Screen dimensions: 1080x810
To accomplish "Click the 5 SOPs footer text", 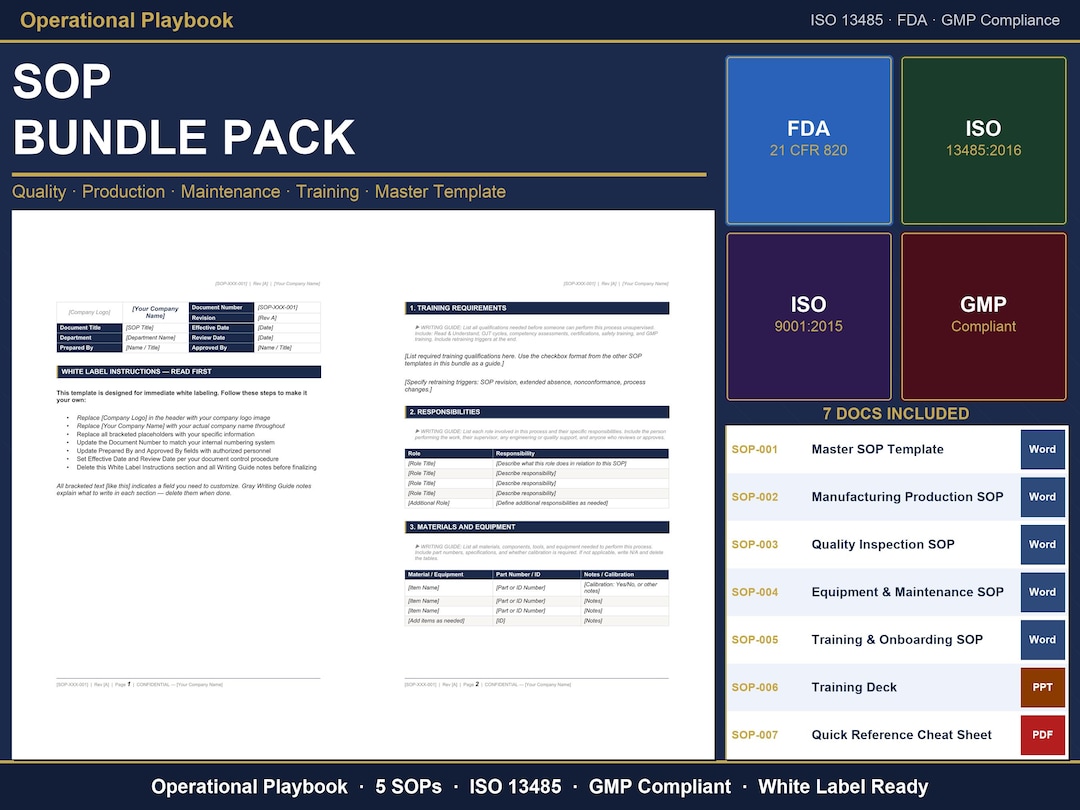I will [408, 787].
